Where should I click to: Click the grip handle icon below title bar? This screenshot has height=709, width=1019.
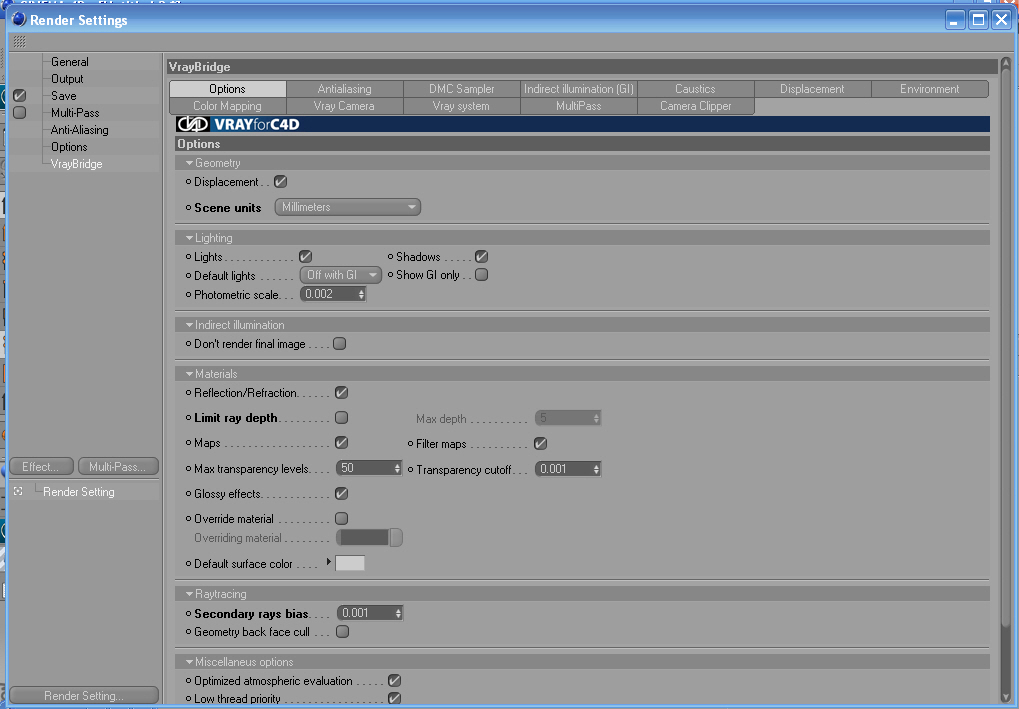pyautogui.click(x=19, y=42)
